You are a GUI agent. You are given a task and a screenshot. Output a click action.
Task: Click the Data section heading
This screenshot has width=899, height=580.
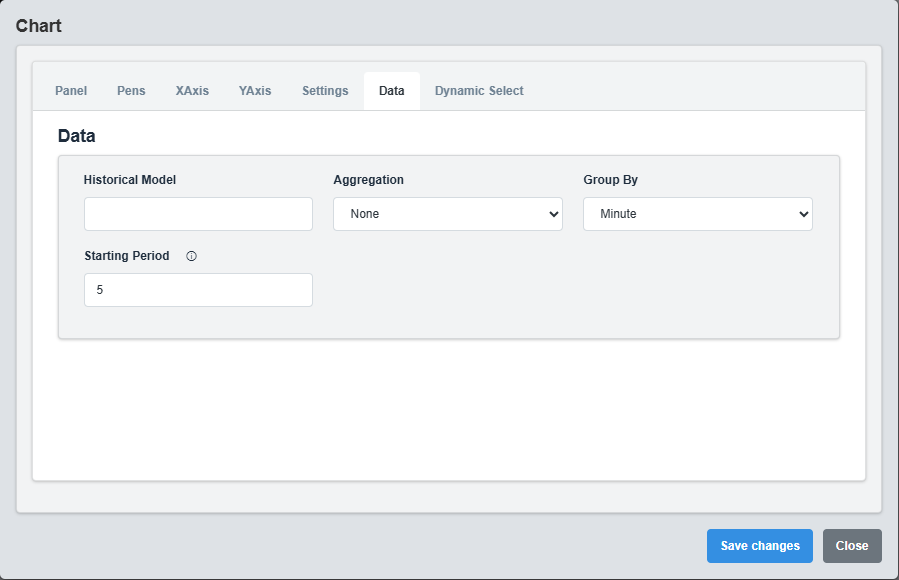[77, 136]
